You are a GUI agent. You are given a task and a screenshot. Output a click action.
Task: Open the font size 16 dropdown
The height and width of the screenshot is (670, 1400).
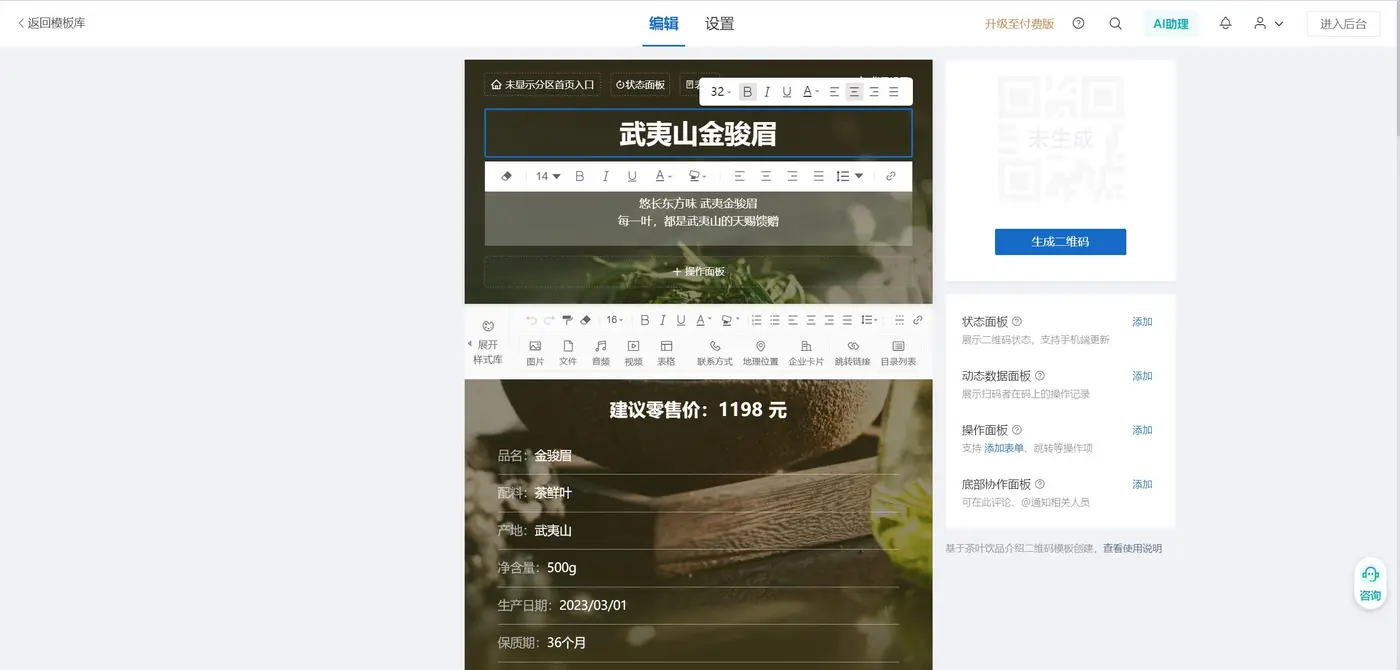(614, 320)
